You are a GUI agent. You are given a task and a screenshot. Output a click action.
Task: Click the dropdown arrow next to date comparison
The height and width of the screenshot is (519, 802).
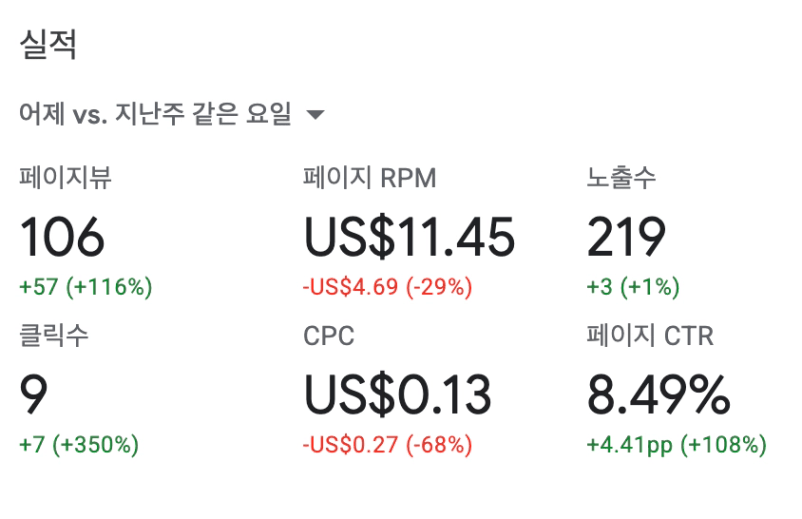(315, 115)
